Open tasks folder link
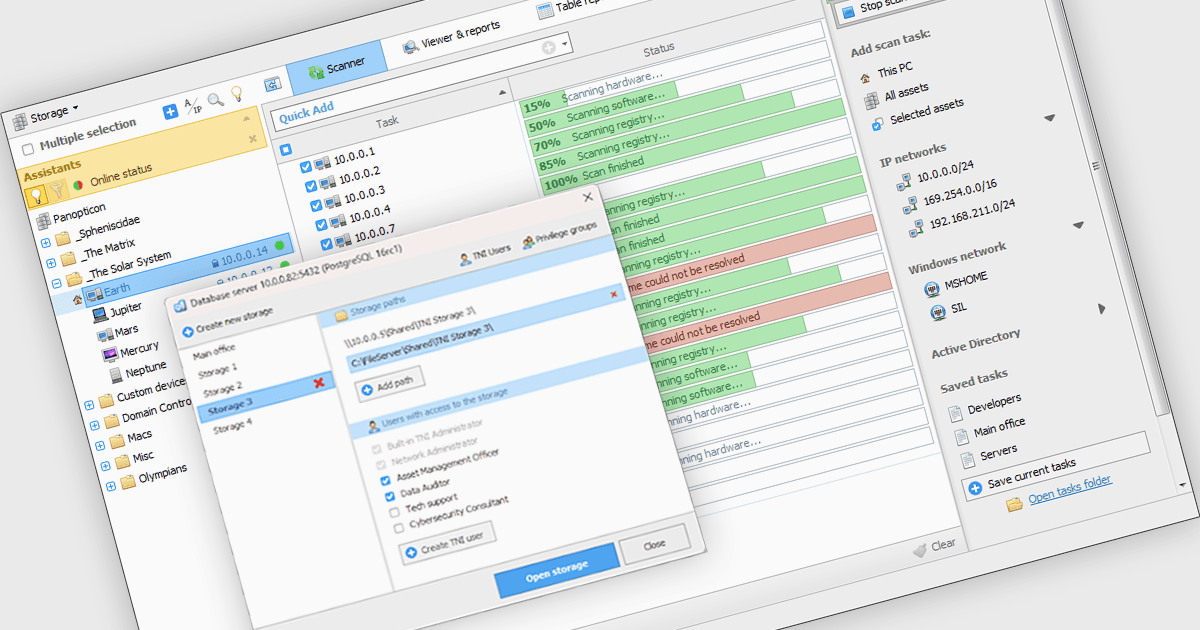Image resolution: width=1200 pixels, height=630 pixels. pos(1070,489)
